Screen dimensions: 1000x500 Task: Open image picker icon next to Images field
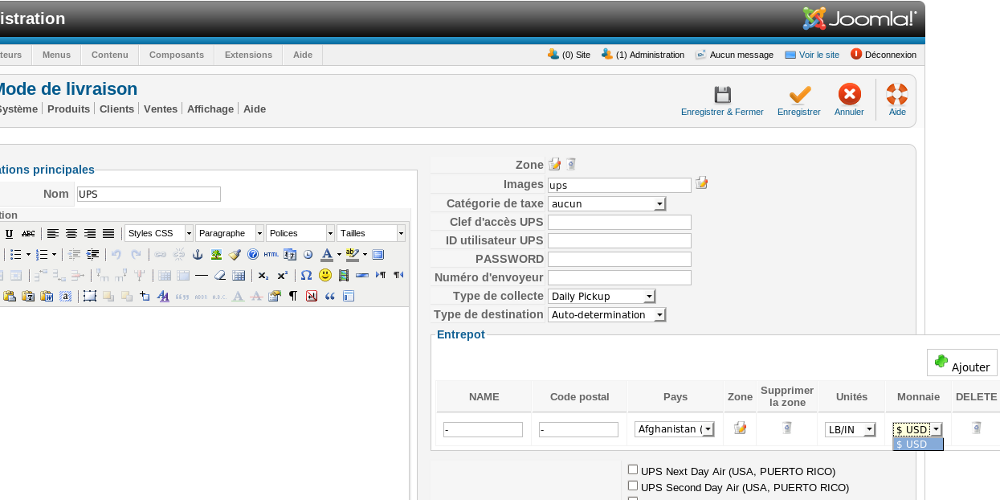coord(702,184)
